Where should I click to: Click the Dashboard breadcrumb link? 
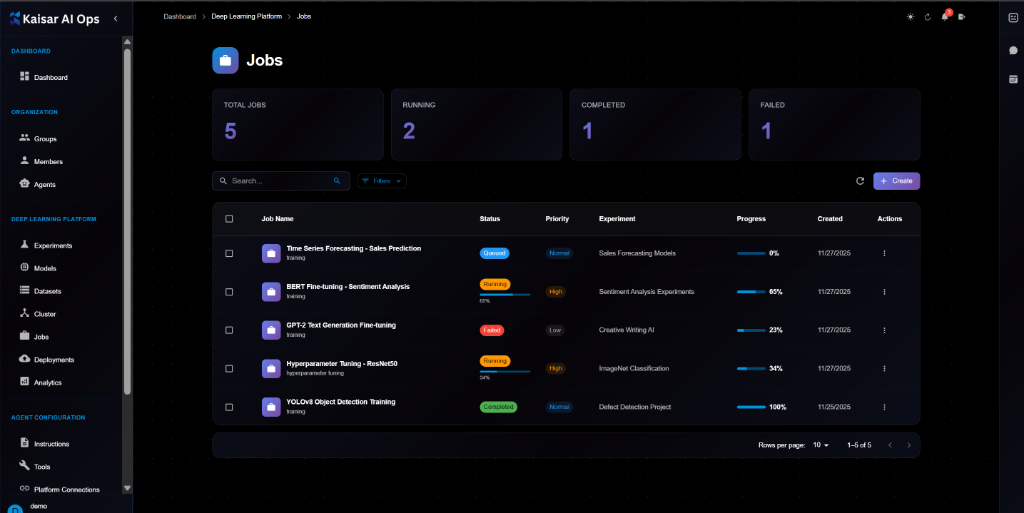[x=180, y=17]
